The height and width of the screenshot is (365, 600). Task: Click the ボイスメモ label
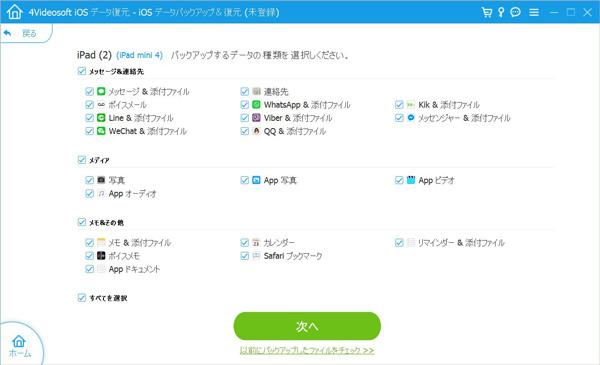124,256
